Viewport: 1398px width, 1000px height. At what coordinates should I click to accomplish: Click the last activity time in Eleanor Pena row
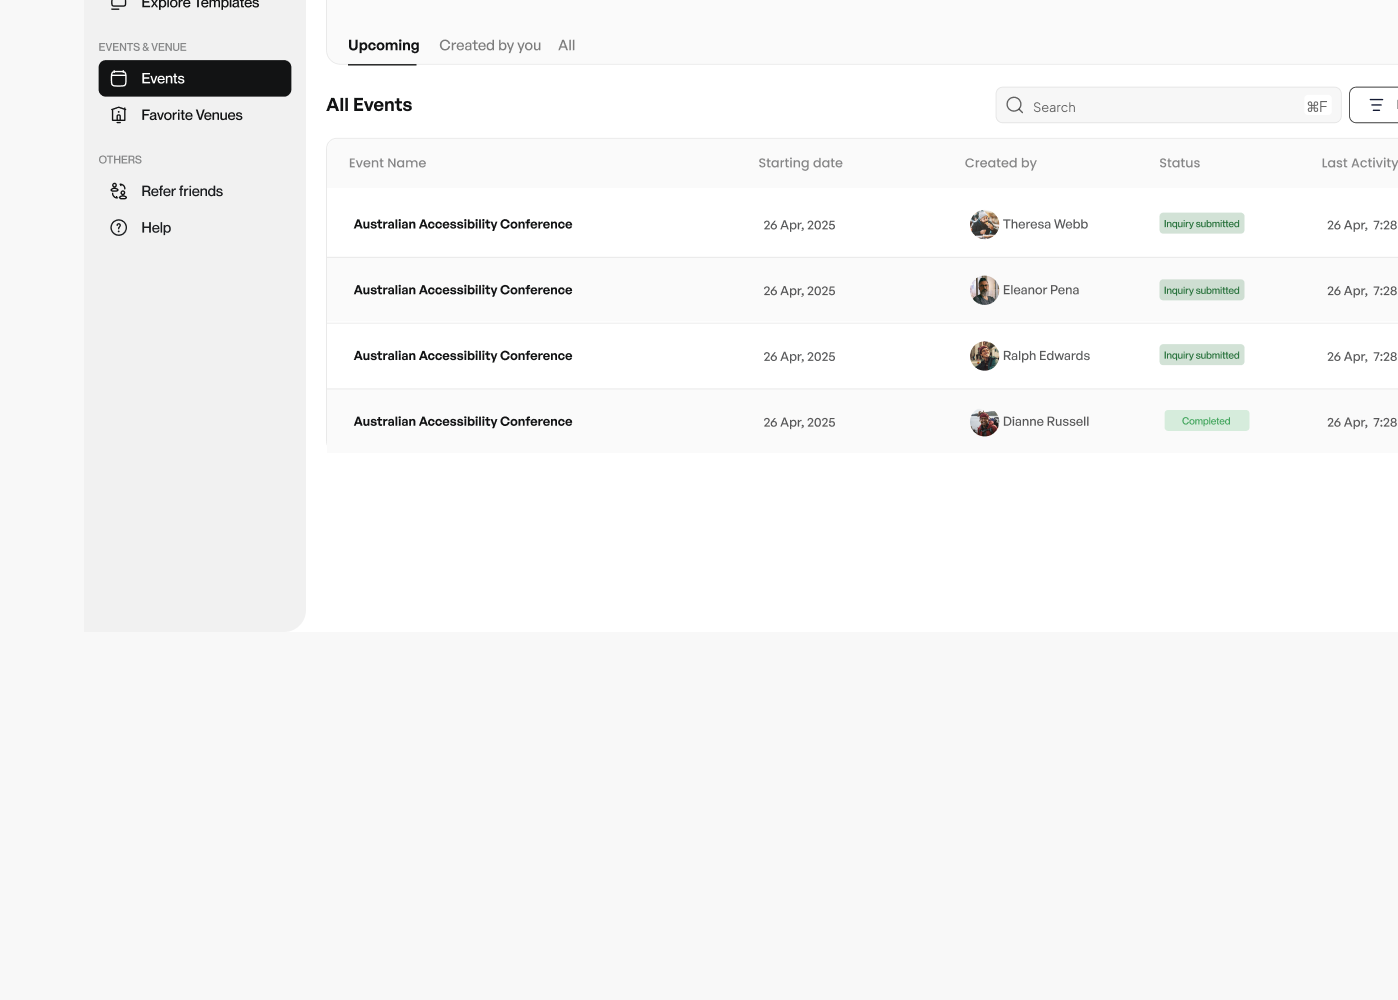coord(1362,291)
